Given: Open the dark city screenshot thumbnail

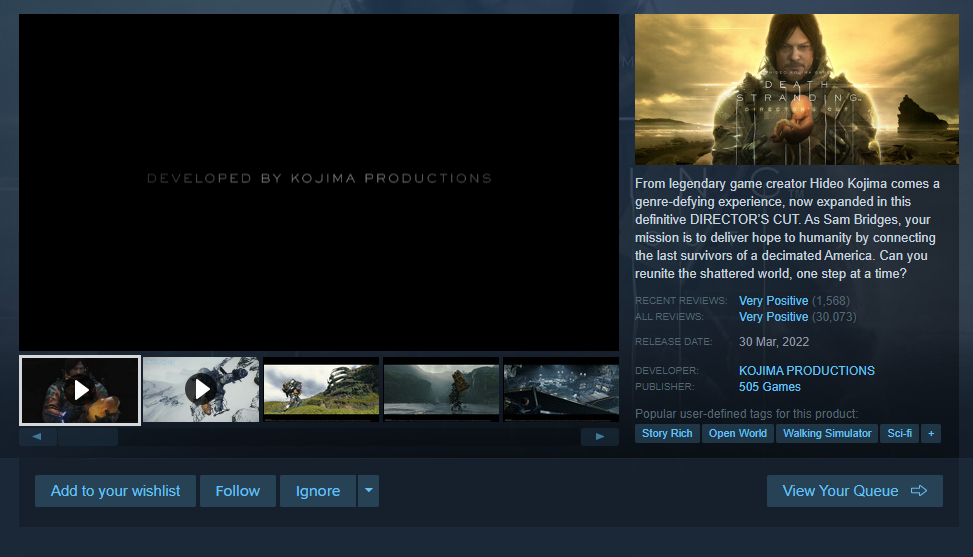Looking at the screenshot, I should click(x=561, y=390).
